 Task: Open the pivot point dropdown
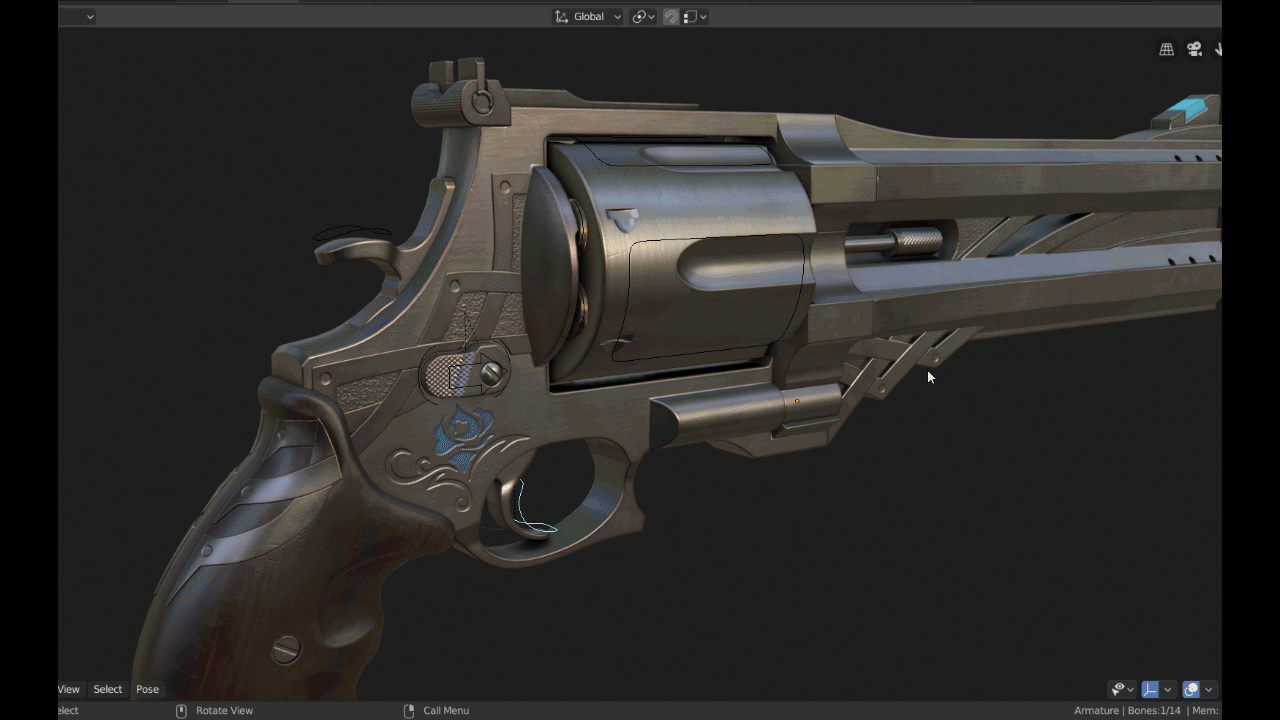point(643,17)
